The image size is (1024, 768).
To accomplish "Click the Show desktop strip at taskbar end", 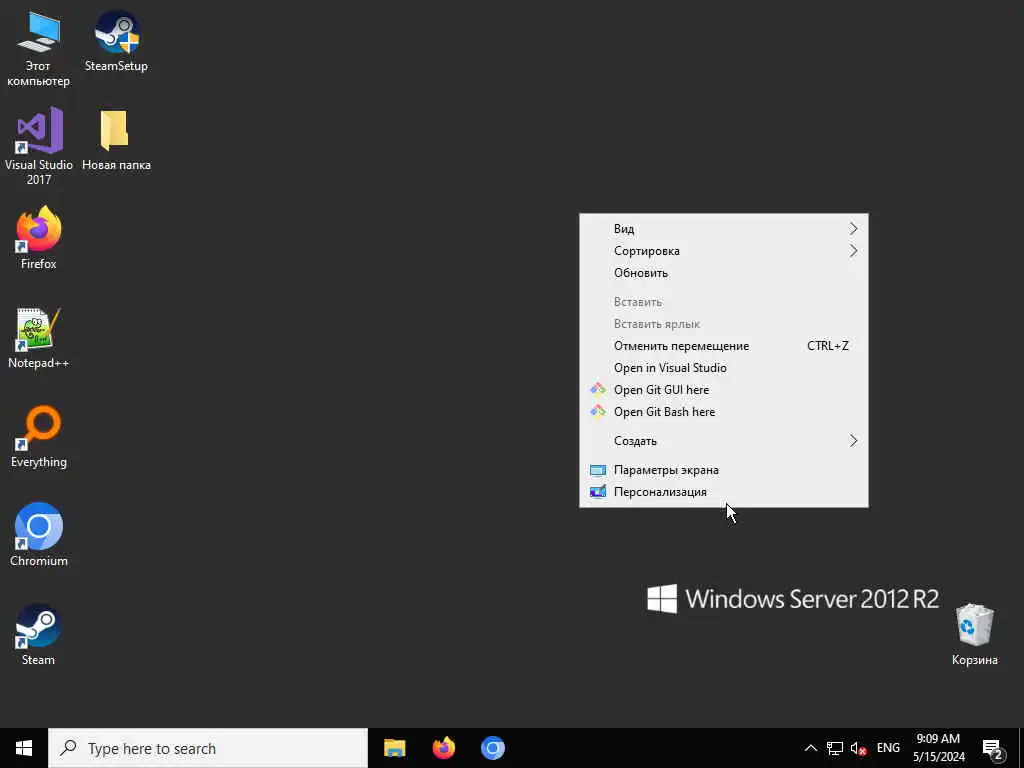I will tap(1021, 748).
